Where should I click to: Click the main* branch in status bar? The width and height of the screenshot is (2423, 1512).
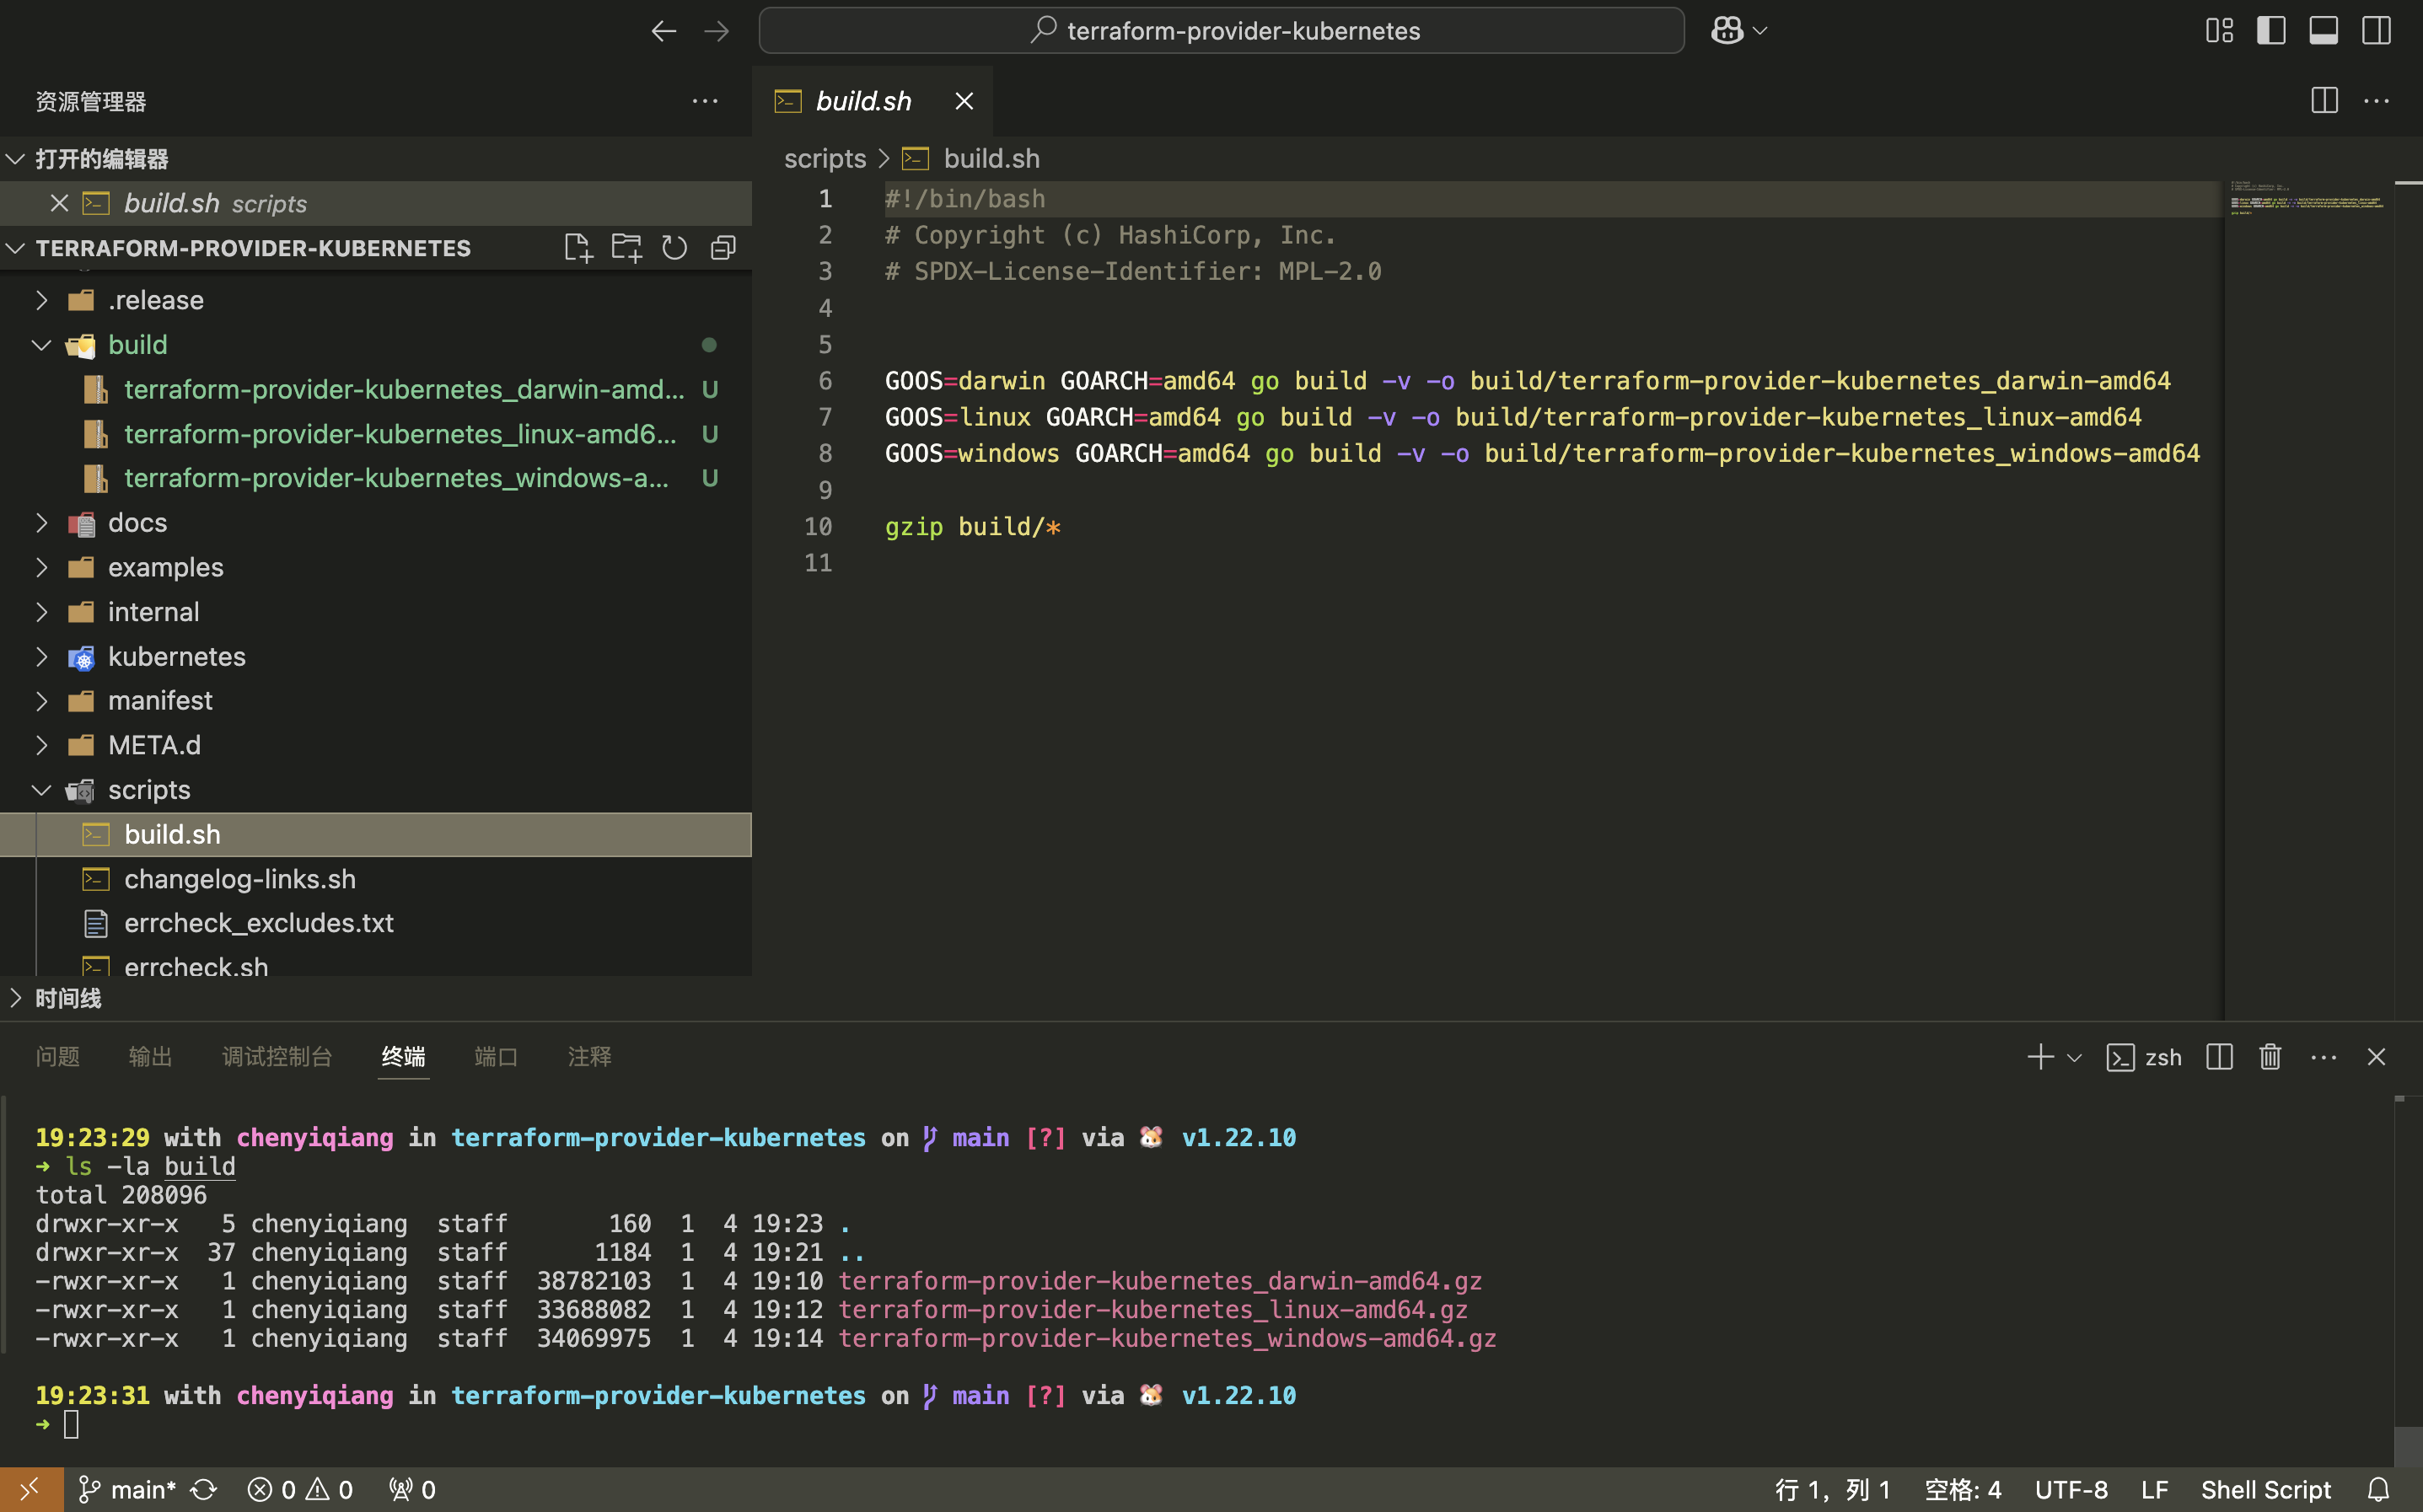click(128, 1490)
